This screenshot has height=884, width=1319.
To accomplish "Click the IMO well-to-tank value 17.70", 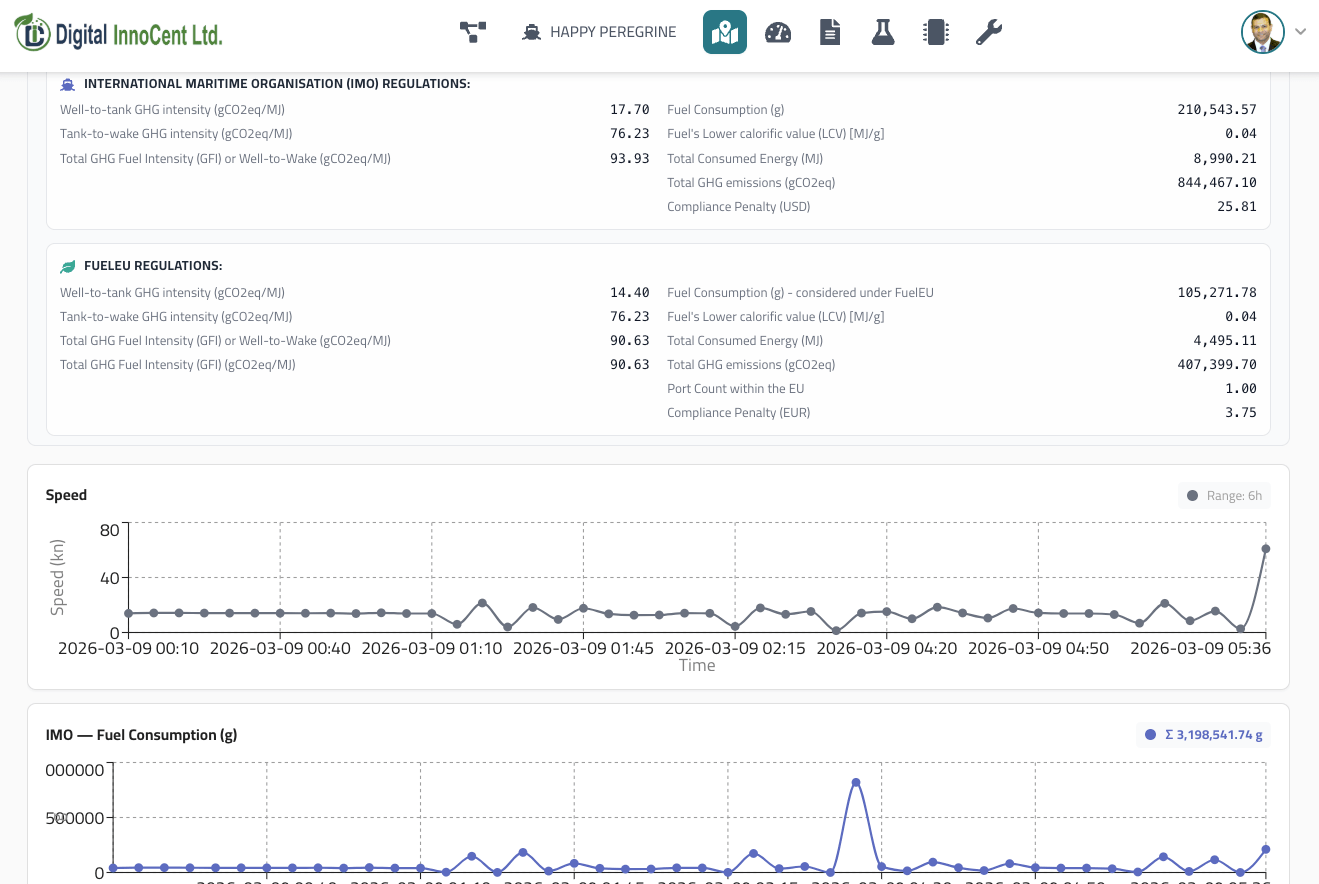I will pyautogui.click(x=630, y=110).
